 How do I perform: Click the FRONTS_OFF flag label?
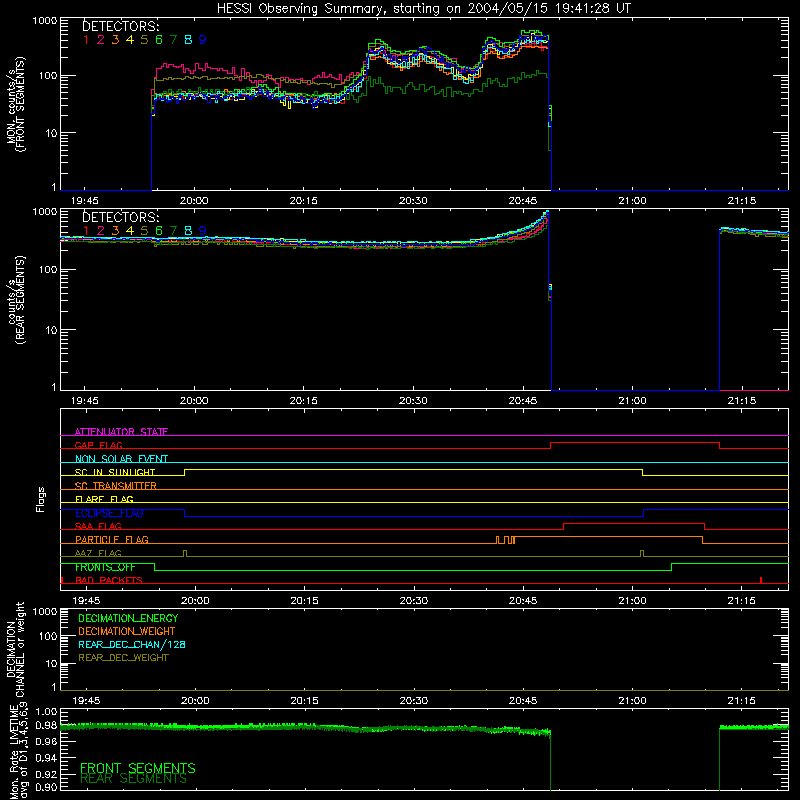point(105,567)
